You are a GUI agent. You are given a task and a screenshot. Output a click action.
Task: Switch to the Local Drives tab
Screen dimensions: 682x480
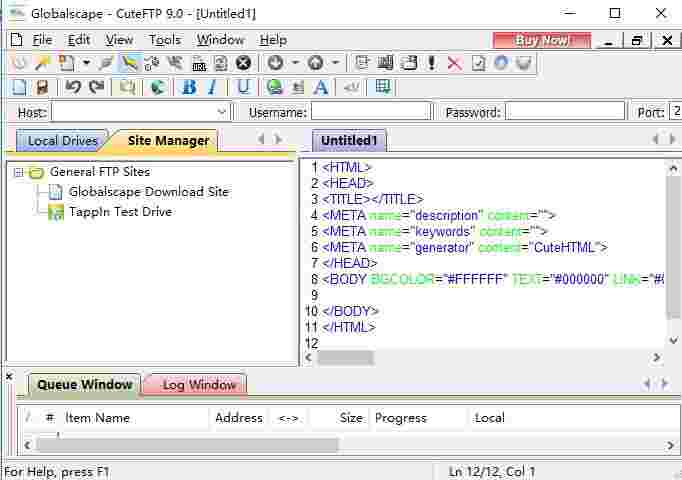click(x=62, y=141)
